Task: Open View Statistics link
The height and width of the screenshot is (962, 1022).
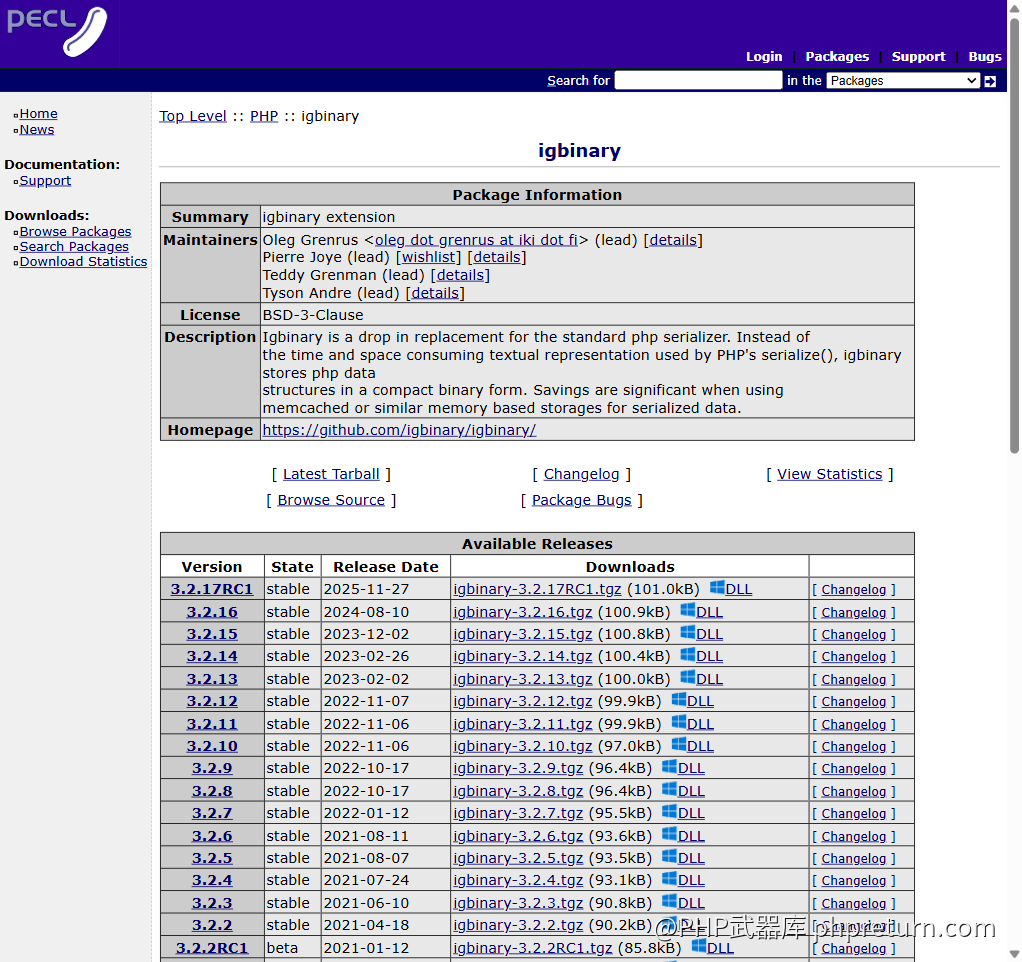Action: pos(829,474)
